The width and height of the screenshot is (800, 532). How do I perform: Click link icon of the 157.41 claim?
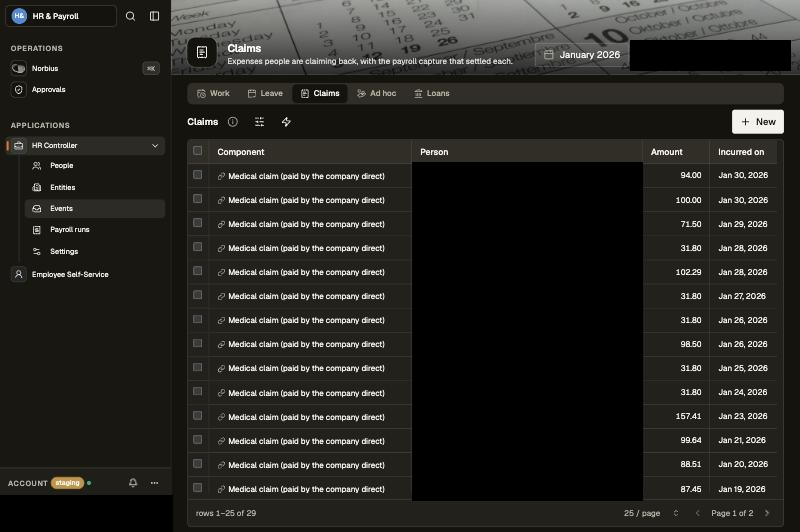tap(221, 417)
